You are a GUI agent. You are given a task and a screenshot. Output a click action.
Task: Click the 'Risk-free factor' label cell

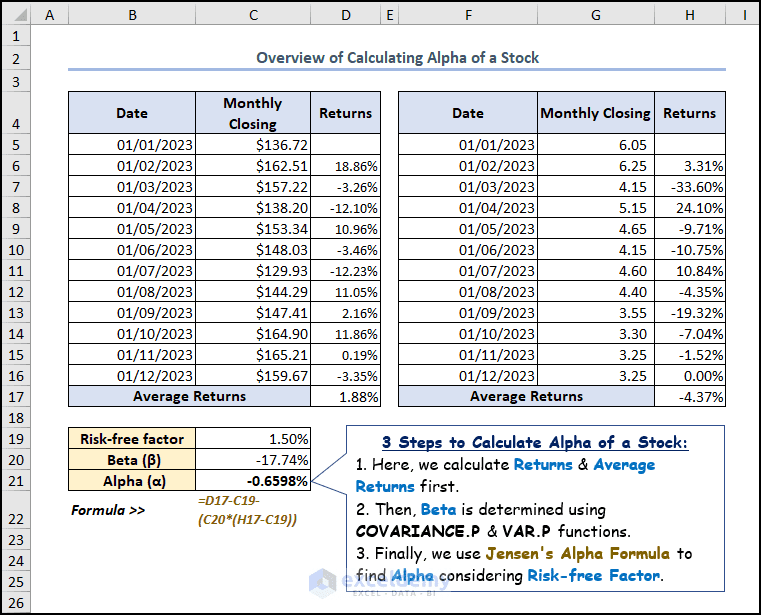tap(132, 439)
